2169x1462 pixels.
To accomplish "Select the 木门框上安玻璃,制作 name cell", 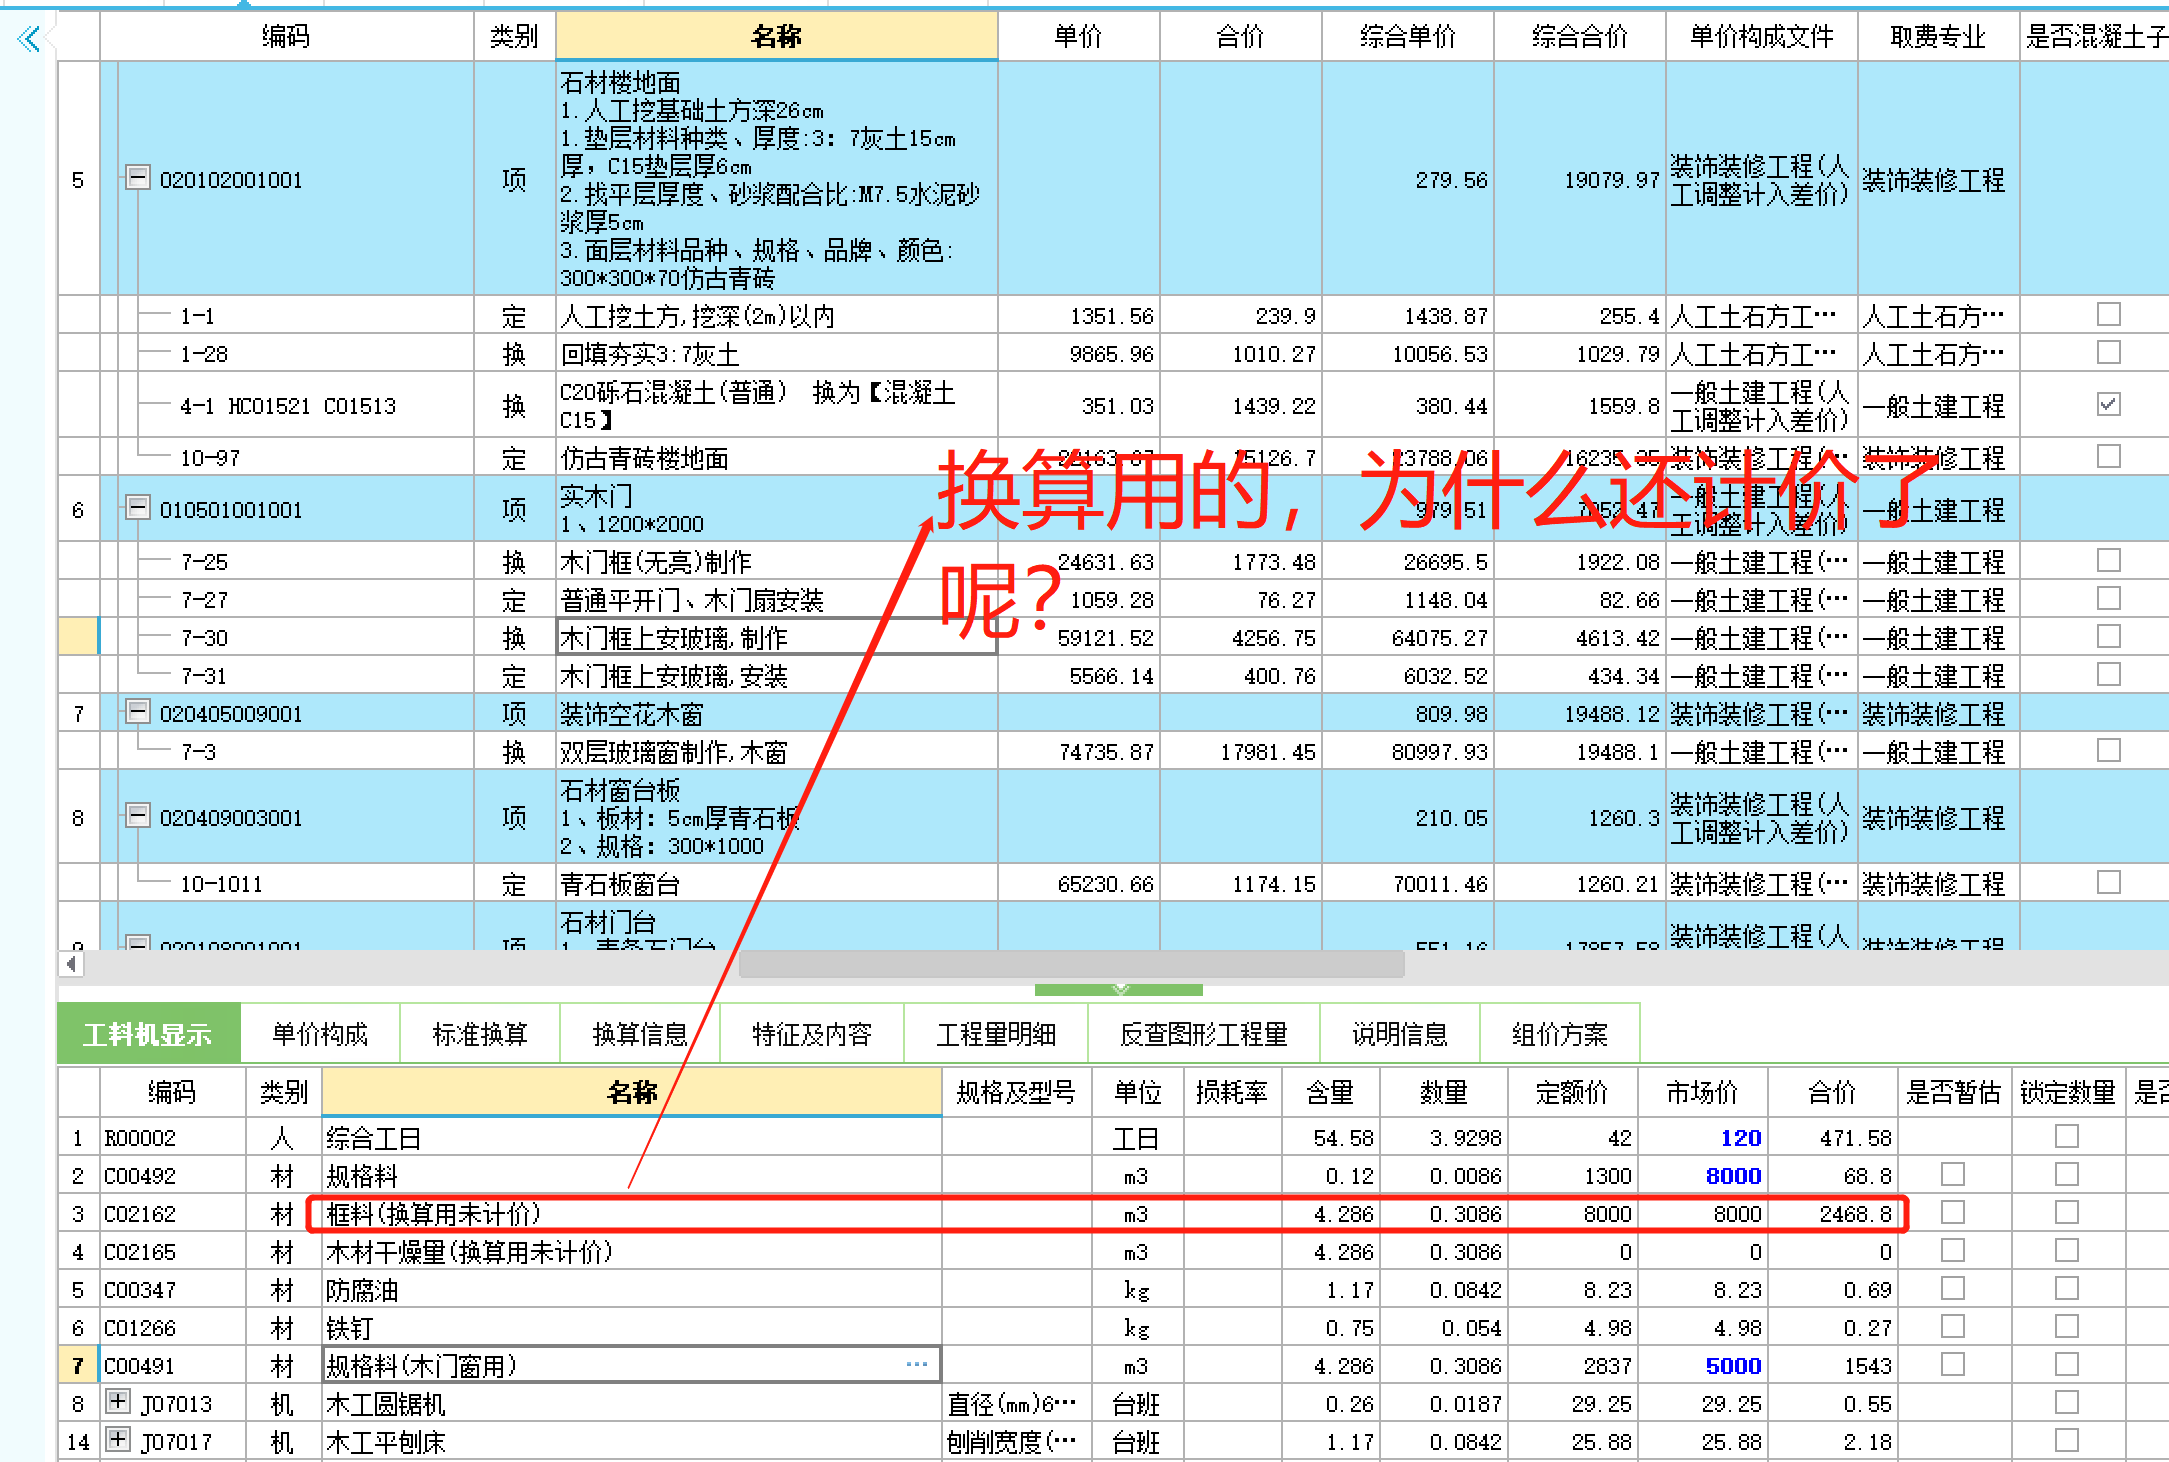I will coord(777,637).
